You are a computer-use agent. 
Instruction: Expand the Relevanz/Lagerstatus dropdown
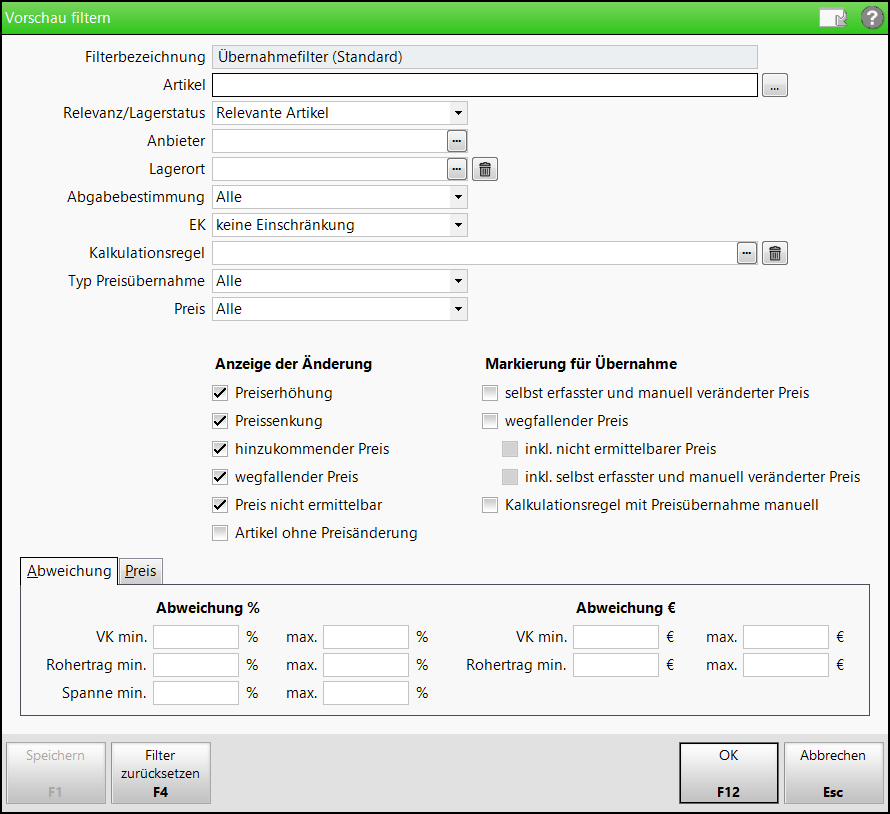tap(457, 113)
